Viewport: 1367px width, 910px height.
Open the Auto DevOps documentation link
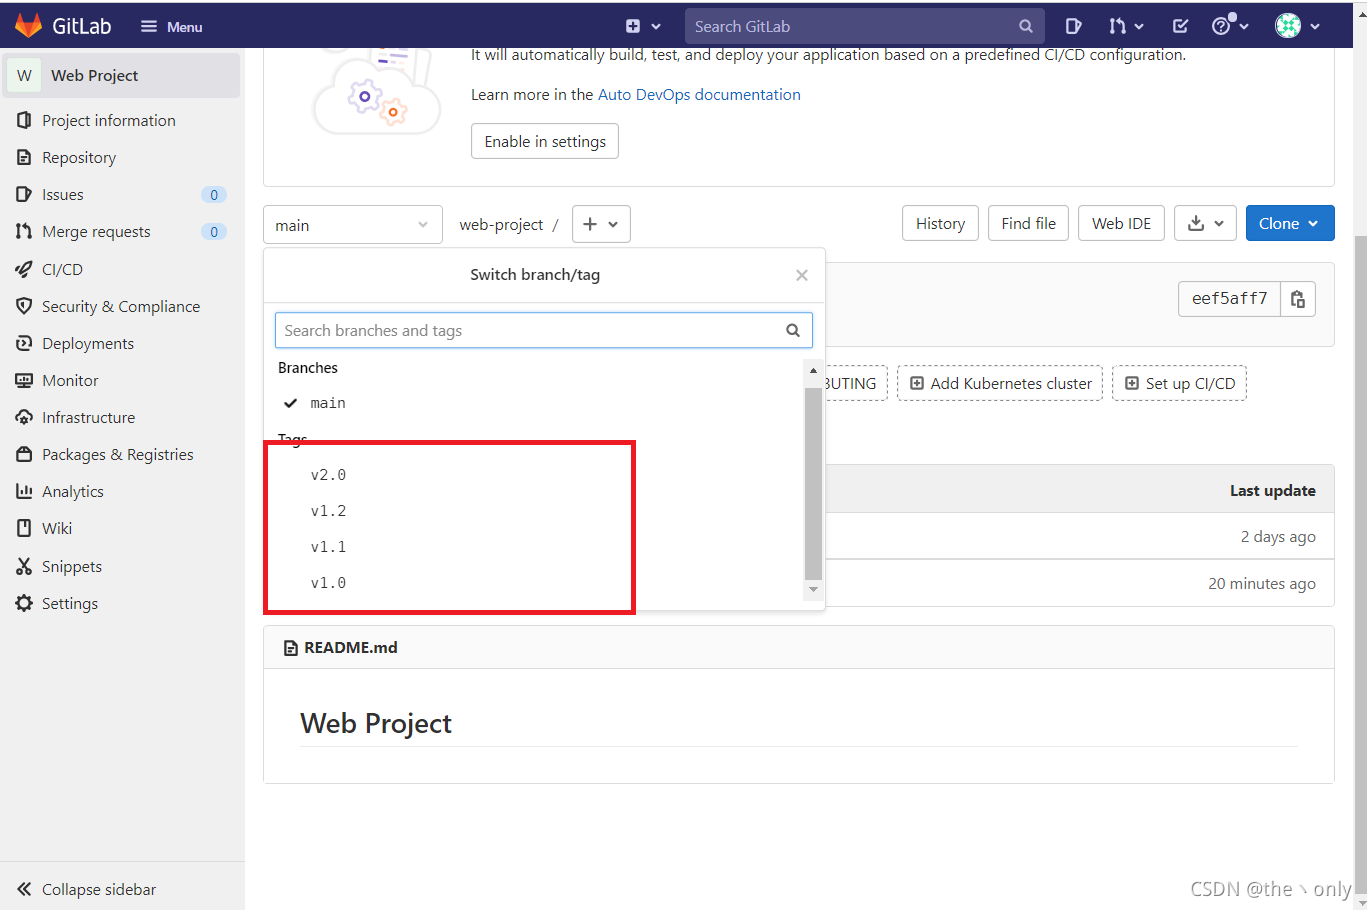(x=699, y=94)
